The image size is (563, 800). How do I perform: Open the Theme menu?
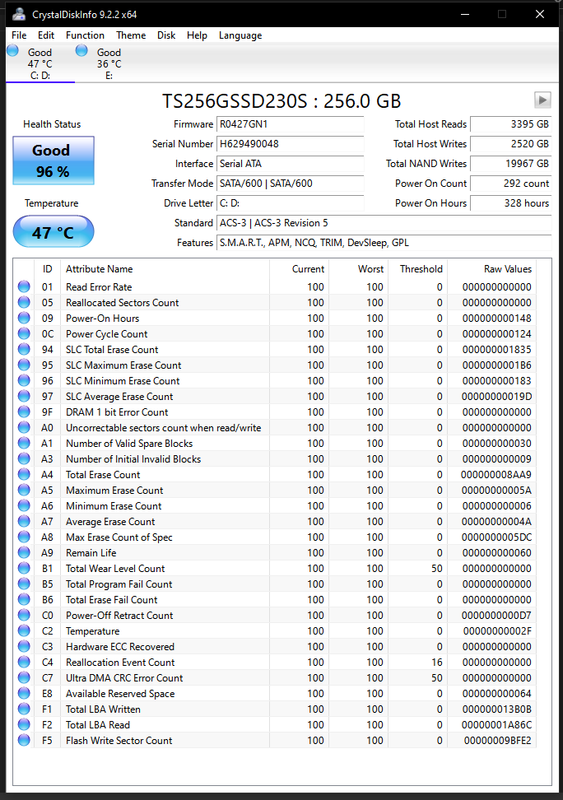(x=131, y=35)
